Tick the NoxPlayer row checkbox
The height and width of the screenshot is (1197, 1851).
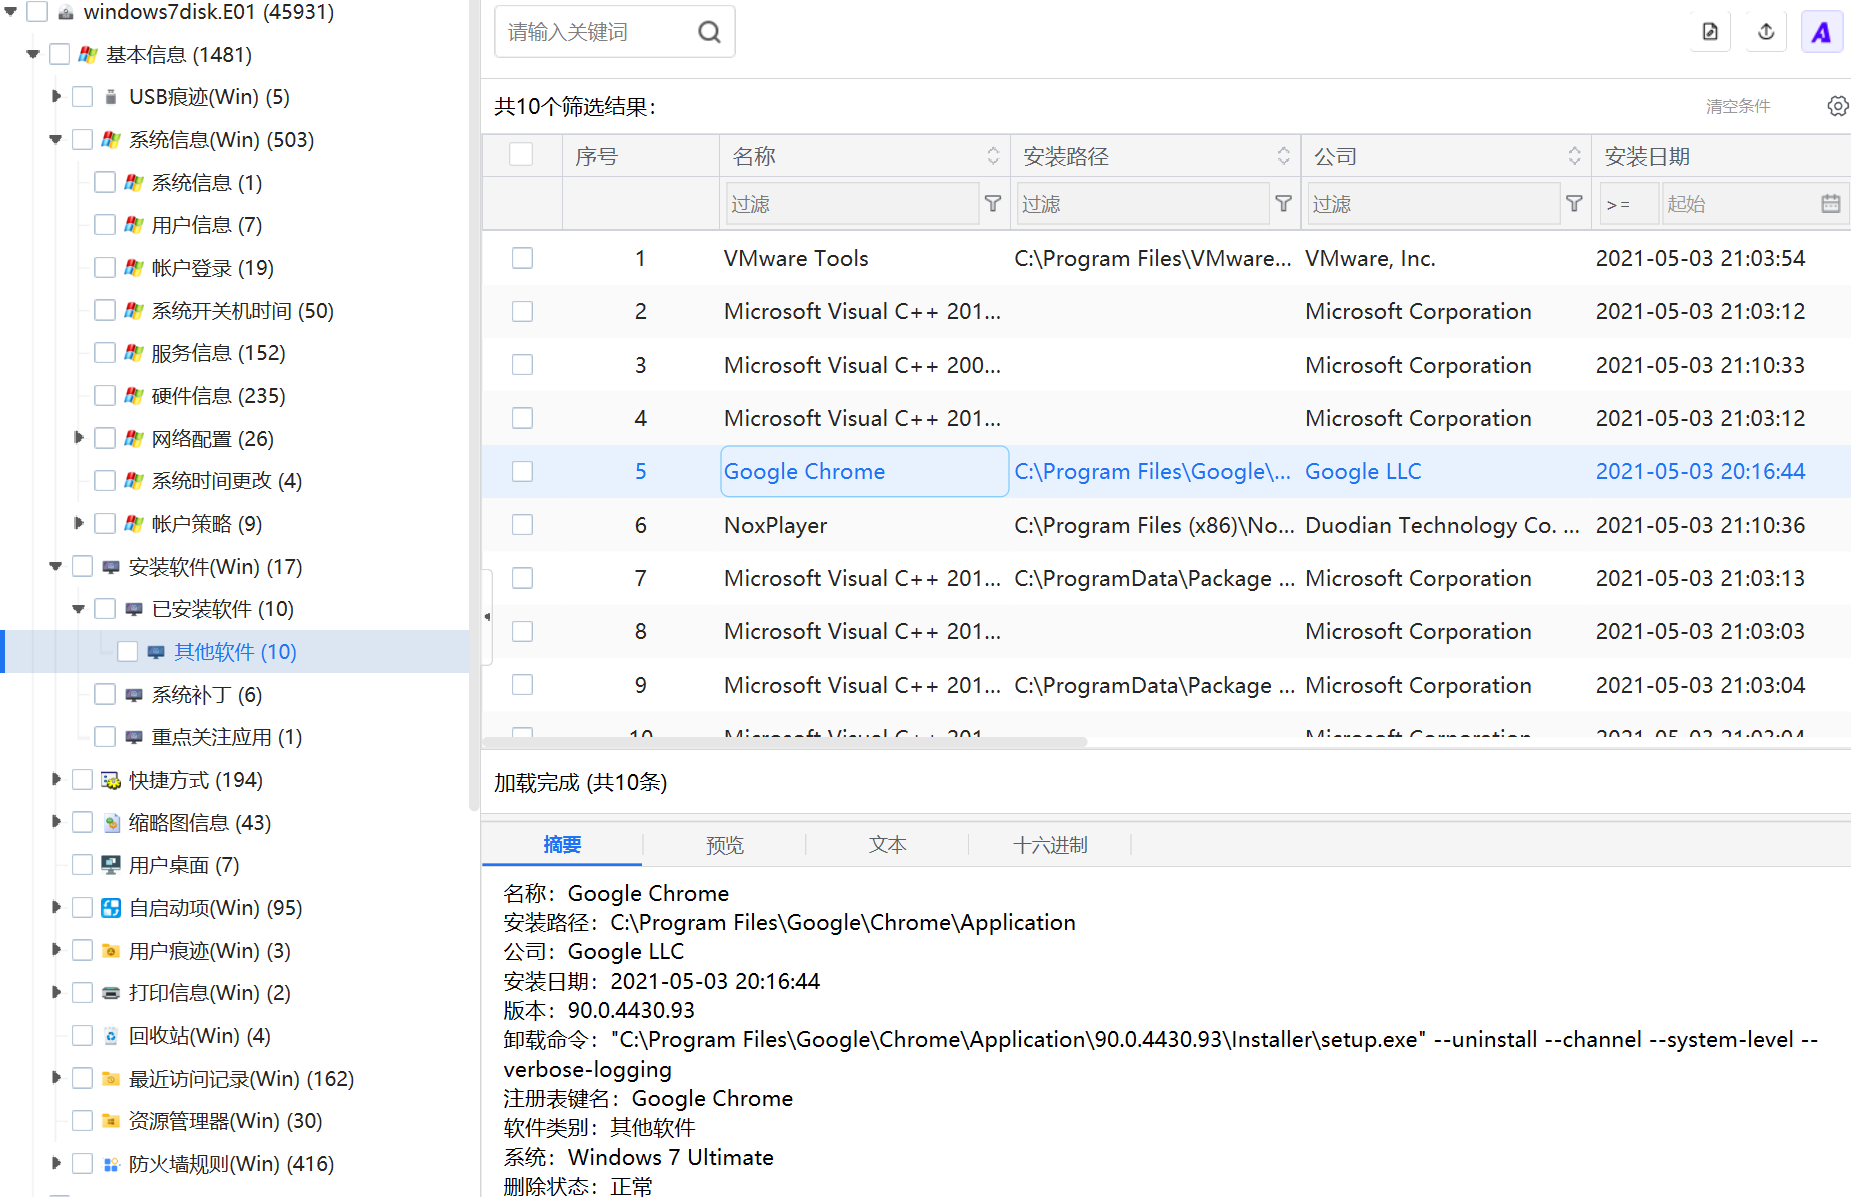(x=522, y=525)
